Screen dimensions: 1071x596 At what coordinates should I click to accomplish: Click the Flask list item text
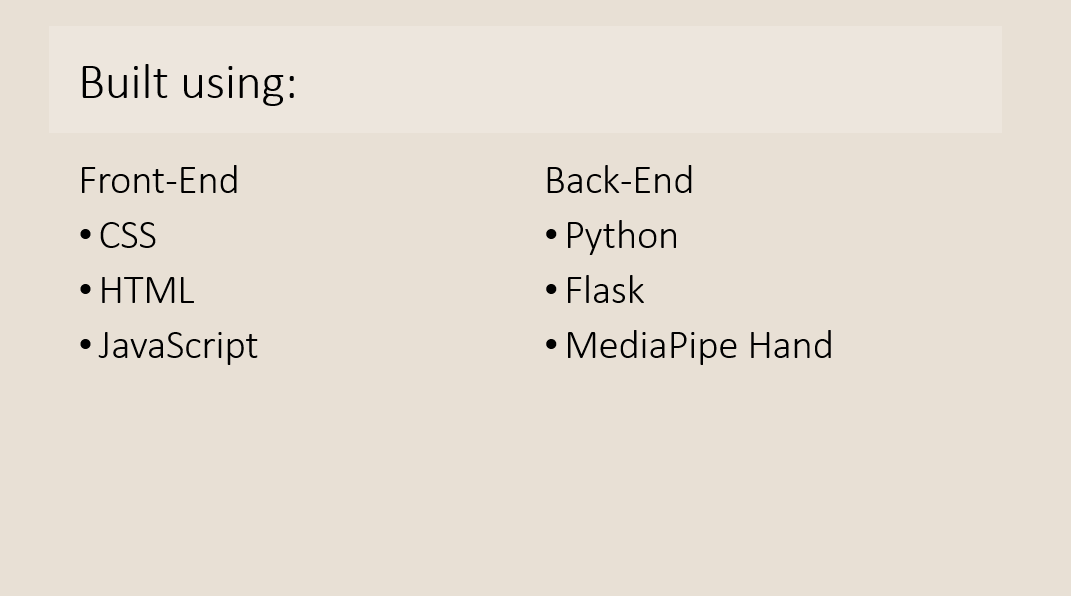click(x=604, y=291)
